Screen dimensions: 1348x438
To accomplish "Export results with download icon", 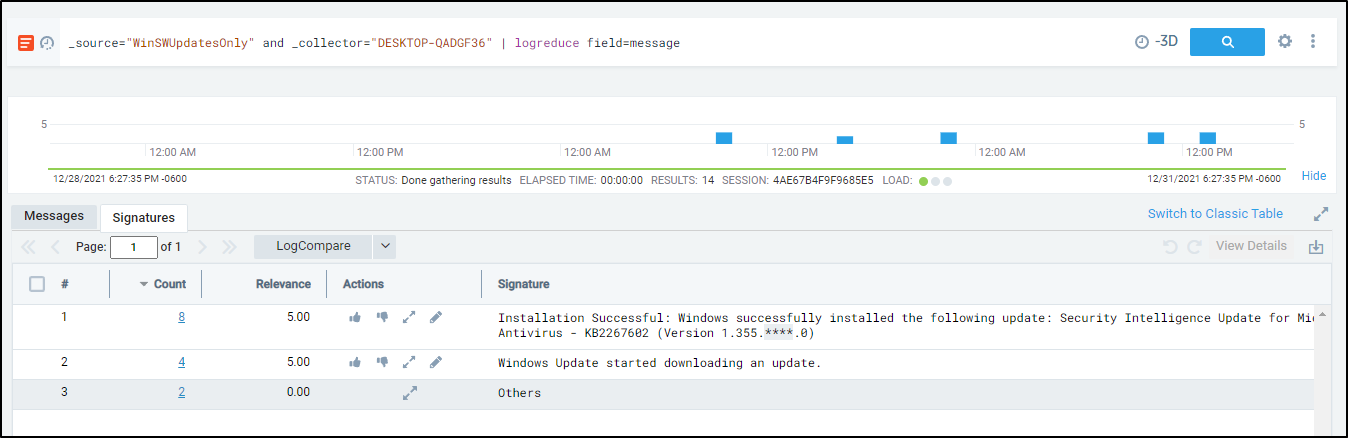I will coord(1316,247).
